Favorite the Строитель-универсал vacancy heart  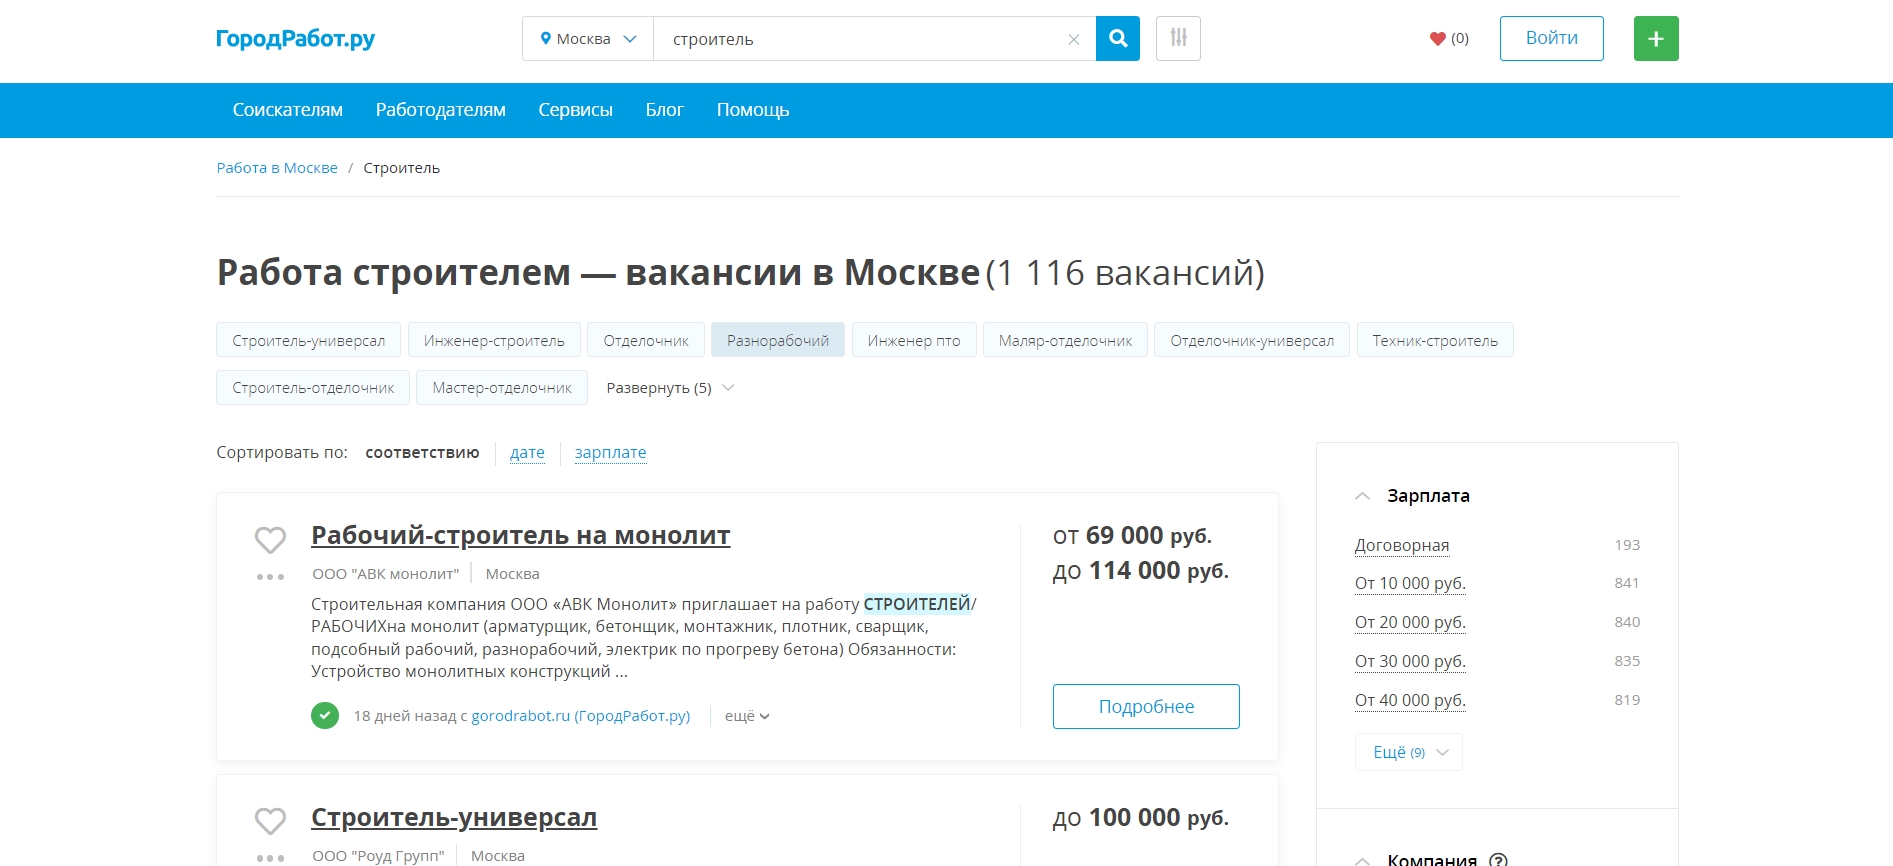pyautogui.click(x=270, y=822)
